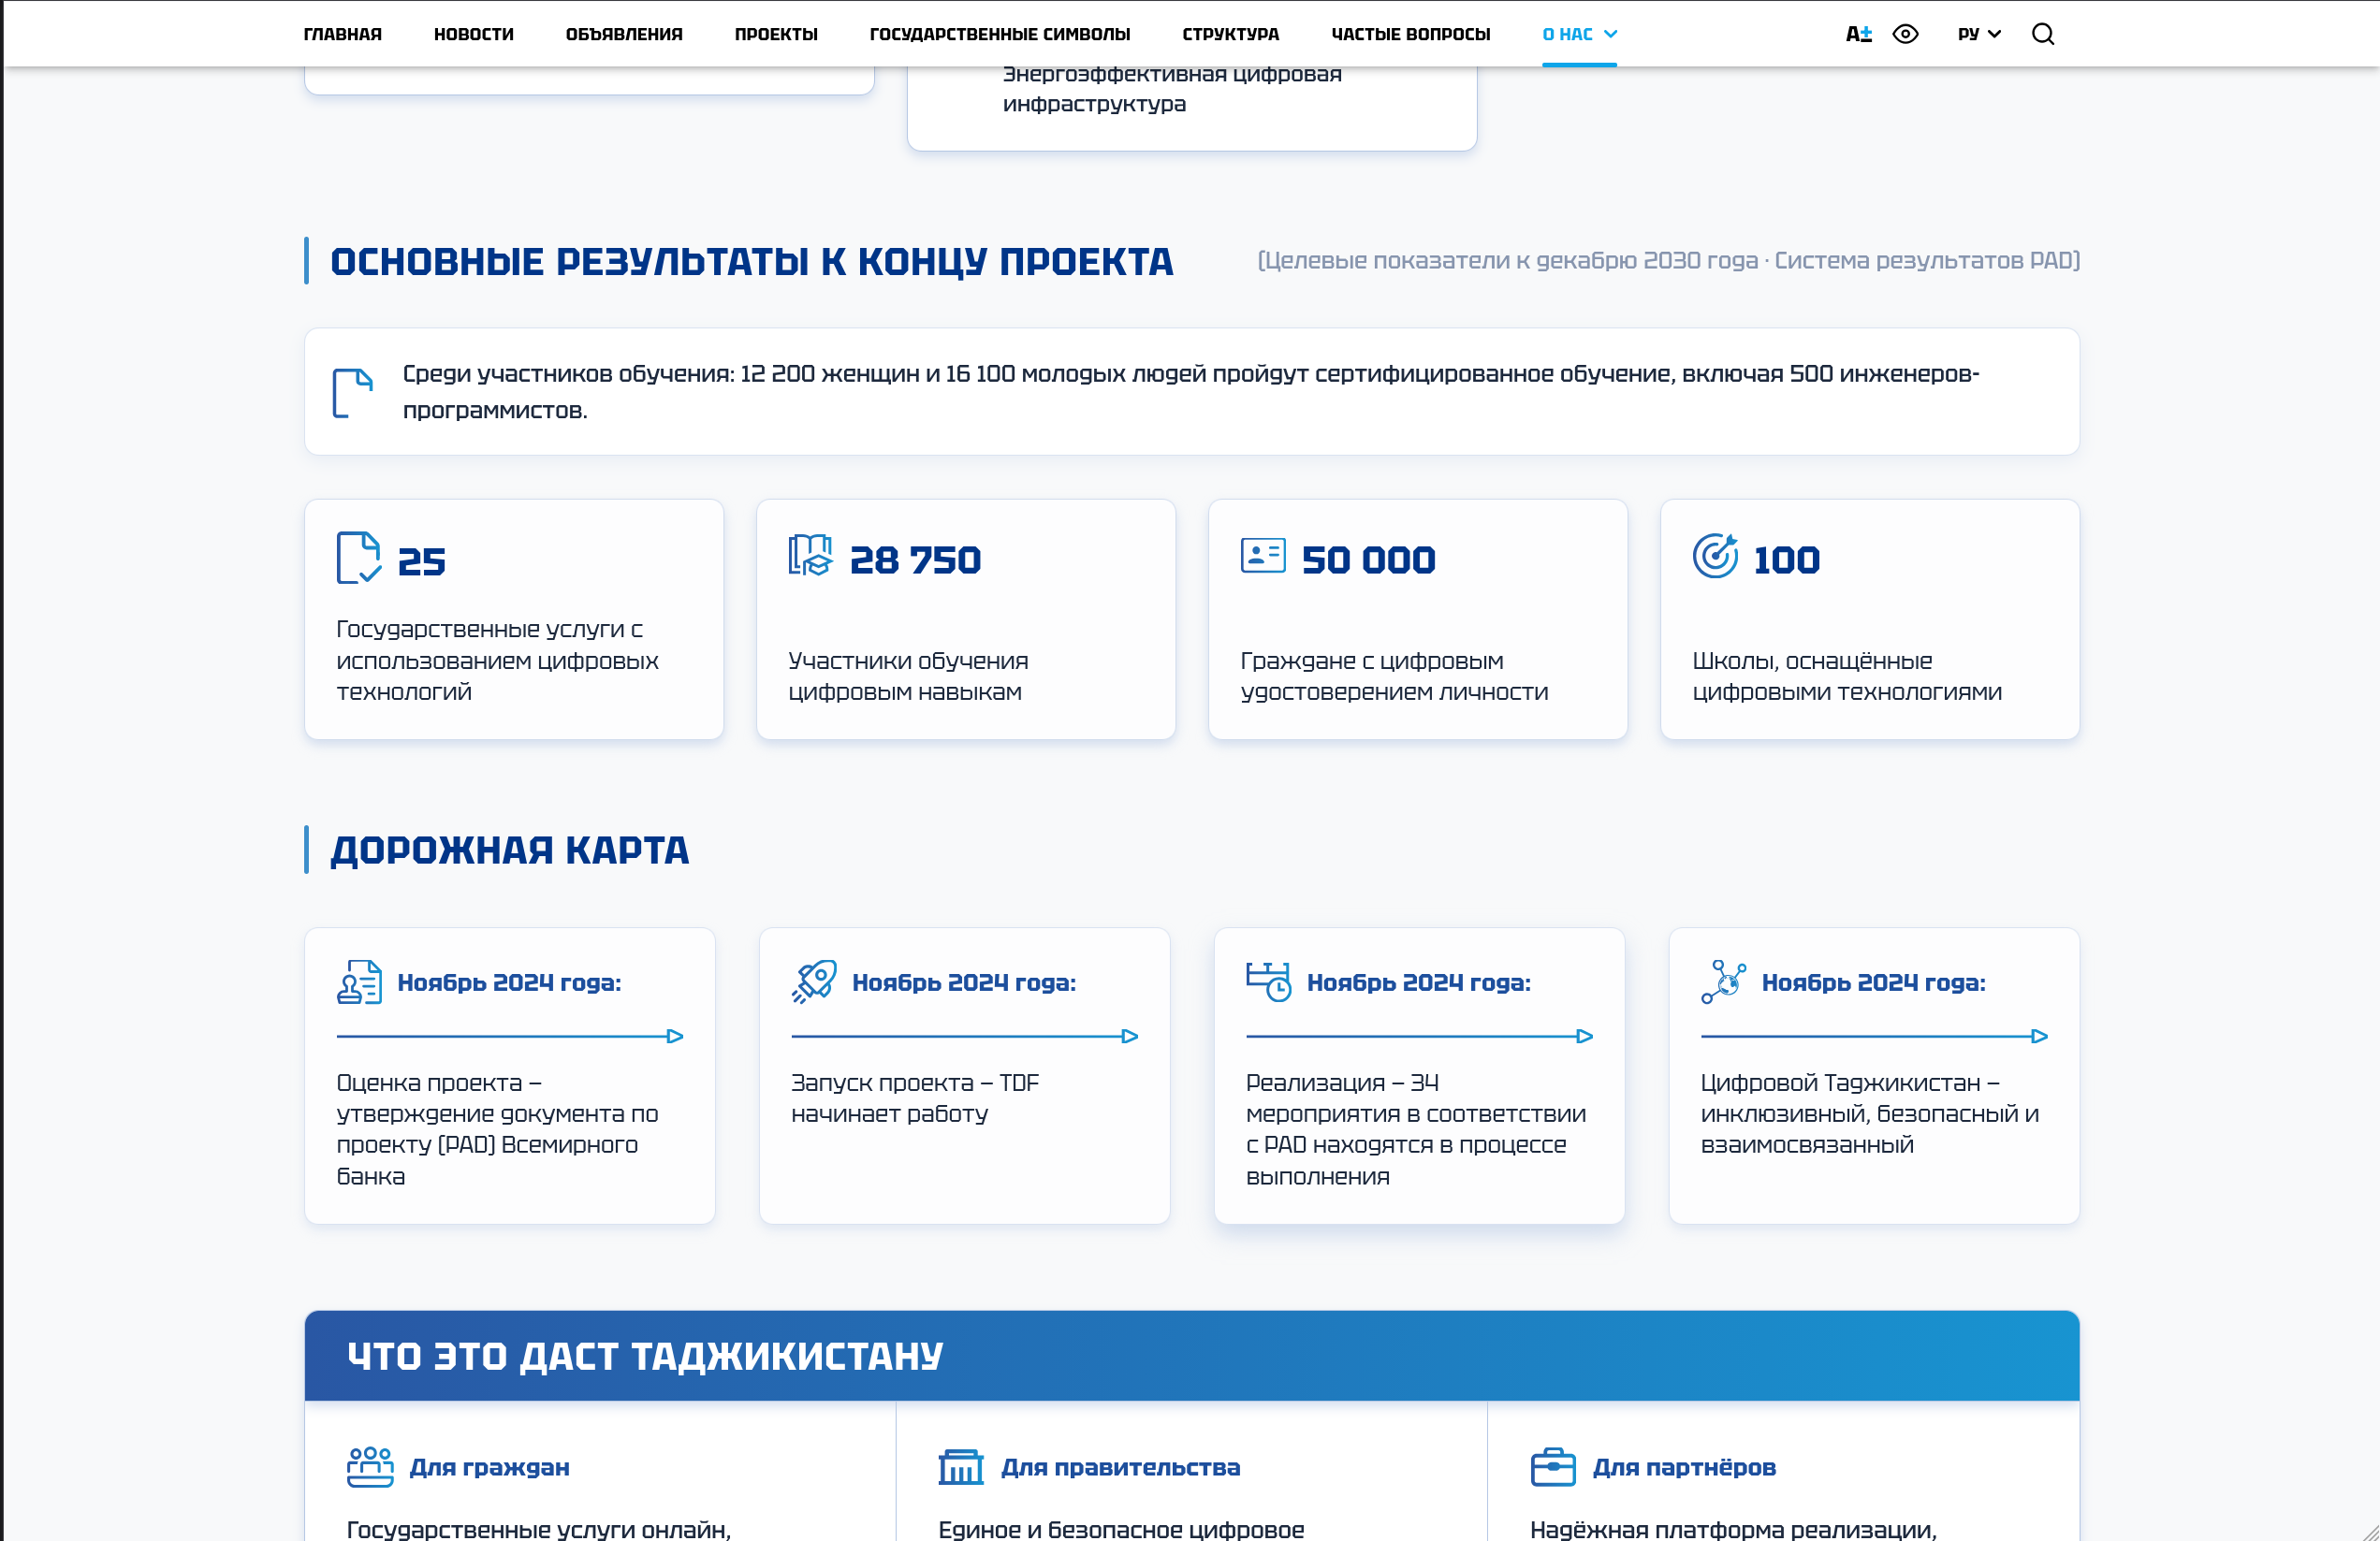This screenshot has width=2380, height=1541.
Task: Click the document icon beside training participants note
Action: pos(352,392)
